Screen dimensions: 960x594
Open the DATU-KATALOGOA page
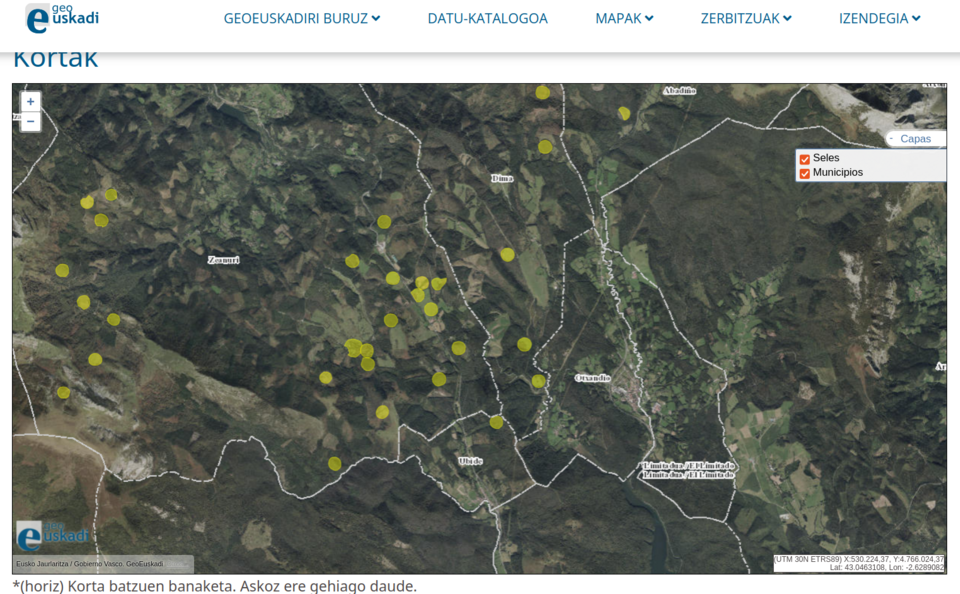tap(487, 18)
